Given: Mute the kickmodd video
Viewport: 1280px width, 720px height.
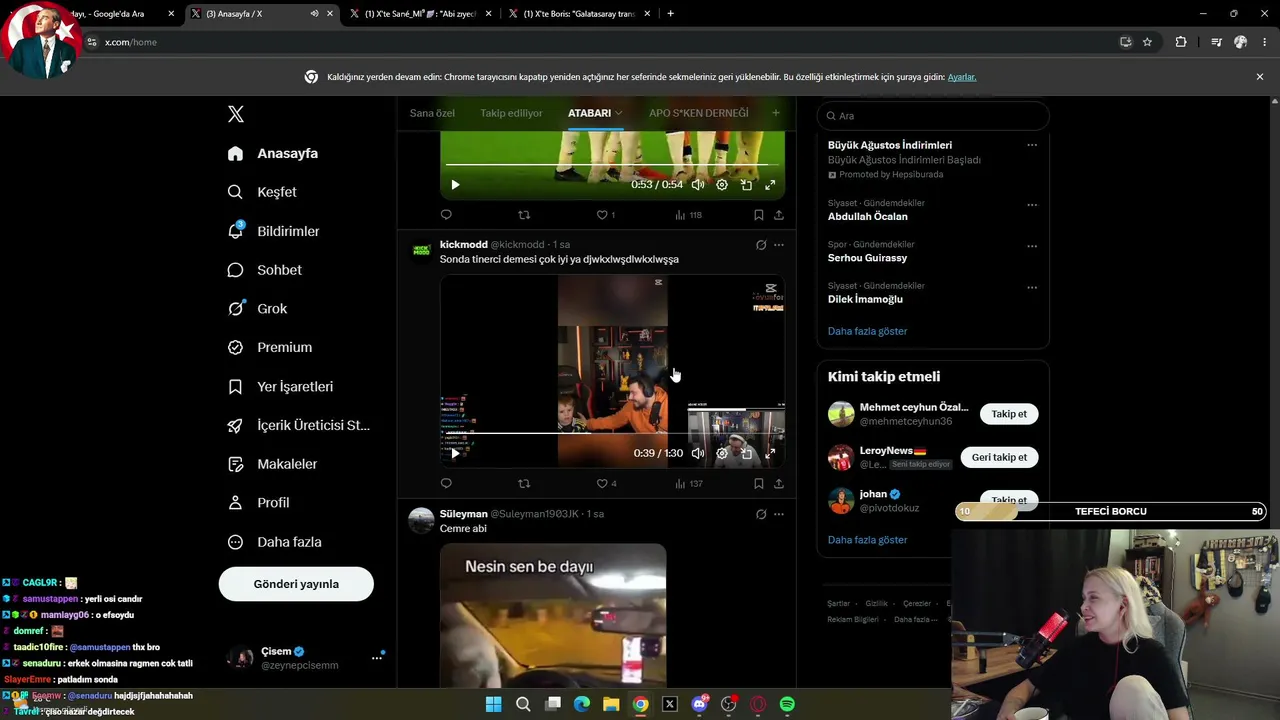Looking at the screenshot, I should [x=698, y=453].
